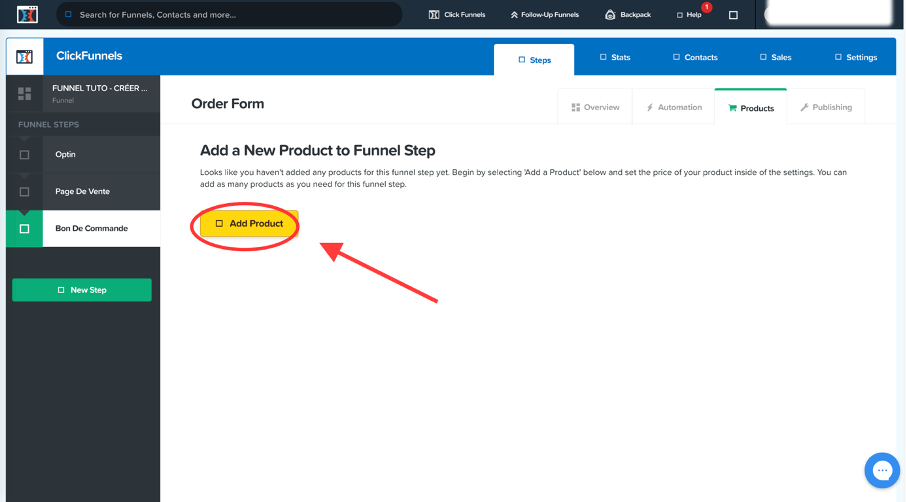Click the ClickFunnels logo in top bar
Image resolution: width=906 pixels, height=502 pixels.
click(27, 14)
